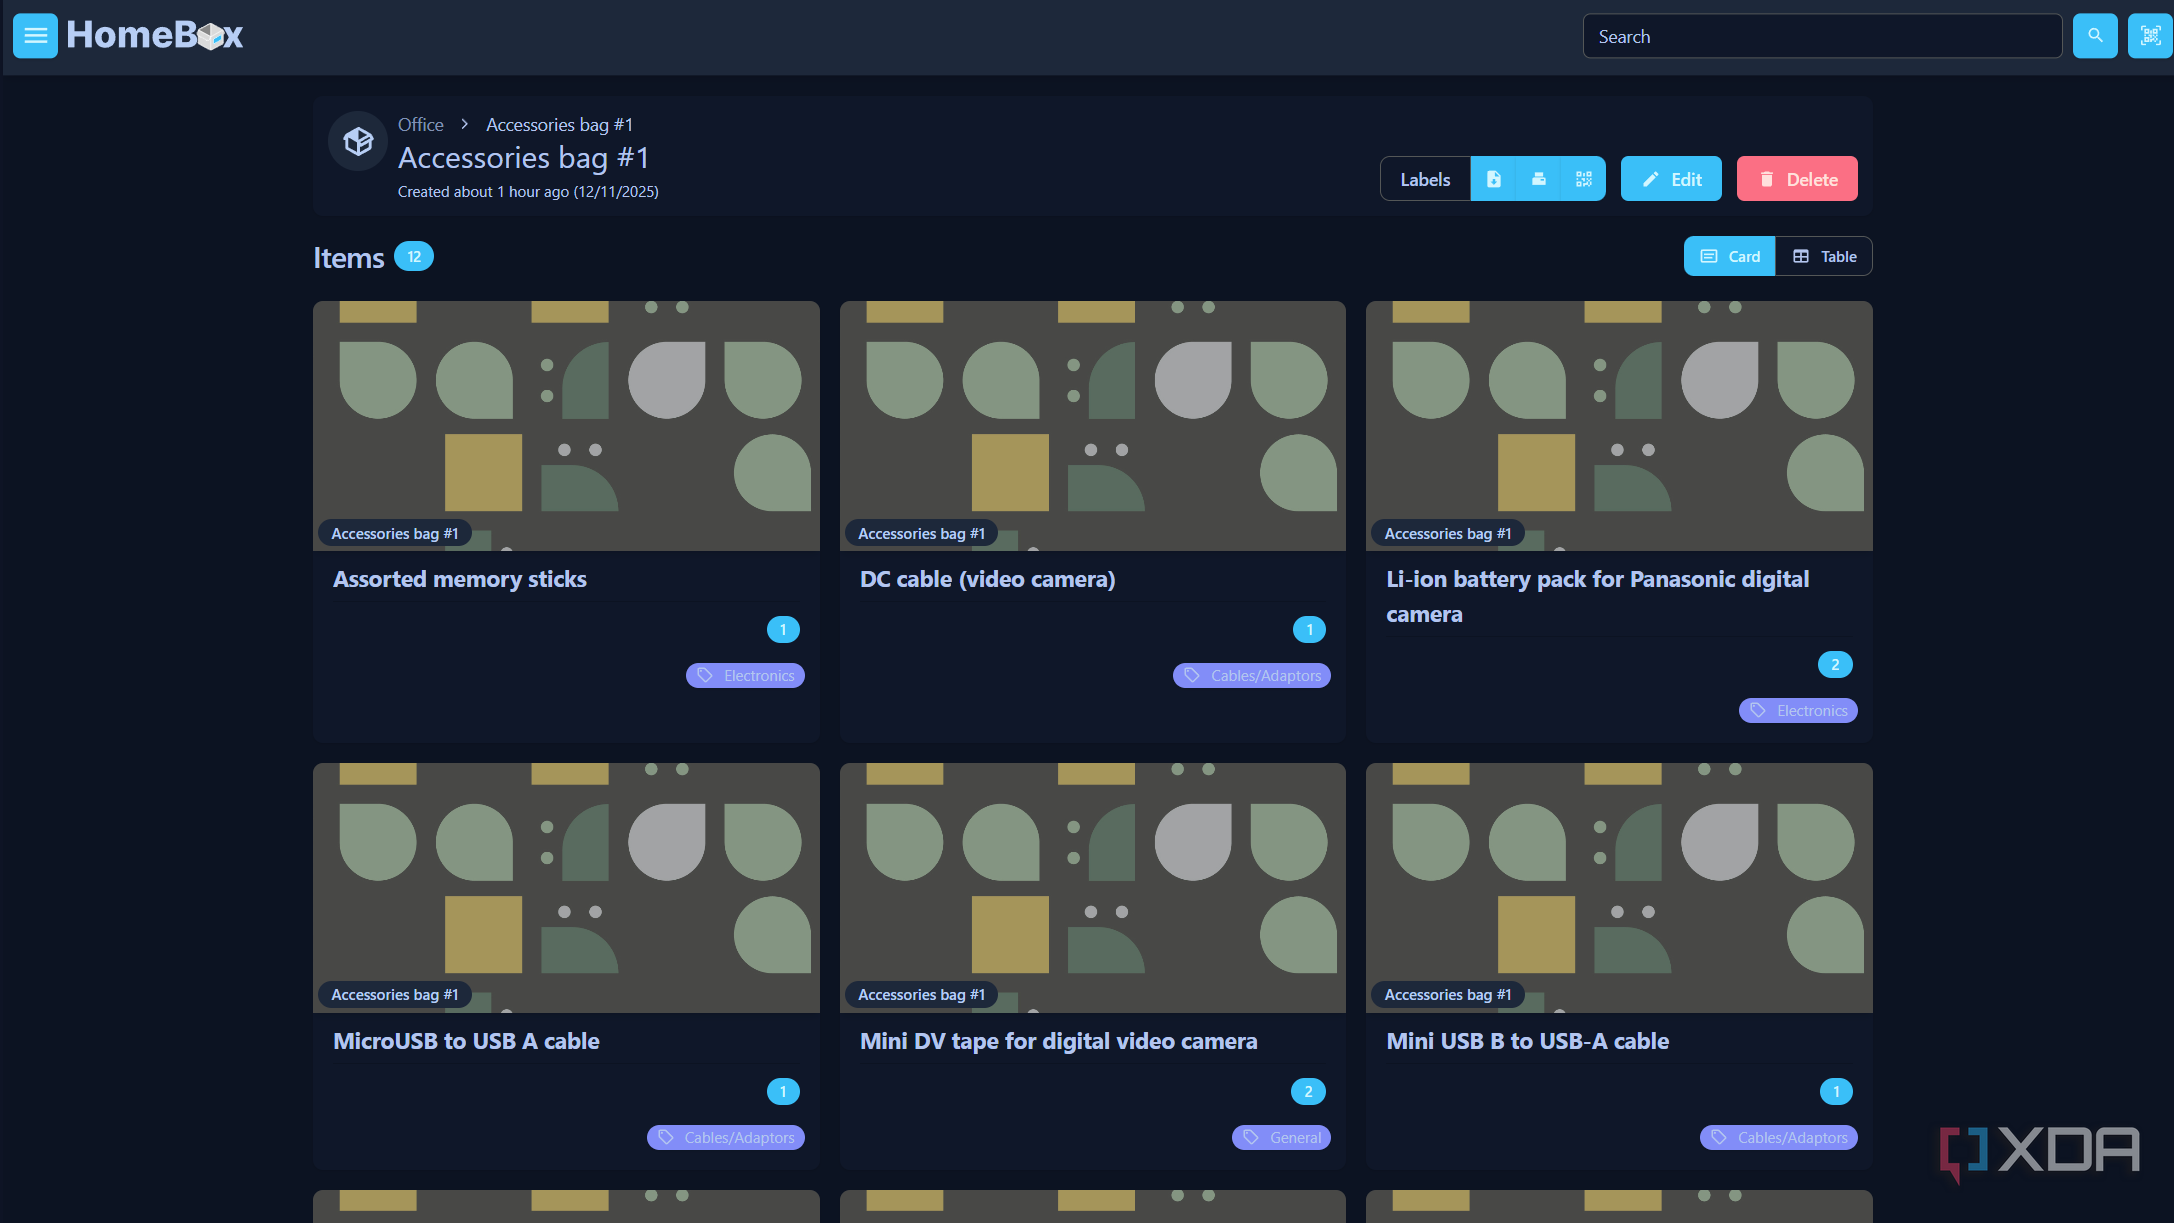Click Accessories bag #1 breadcrumb link

tap(559, 124)
